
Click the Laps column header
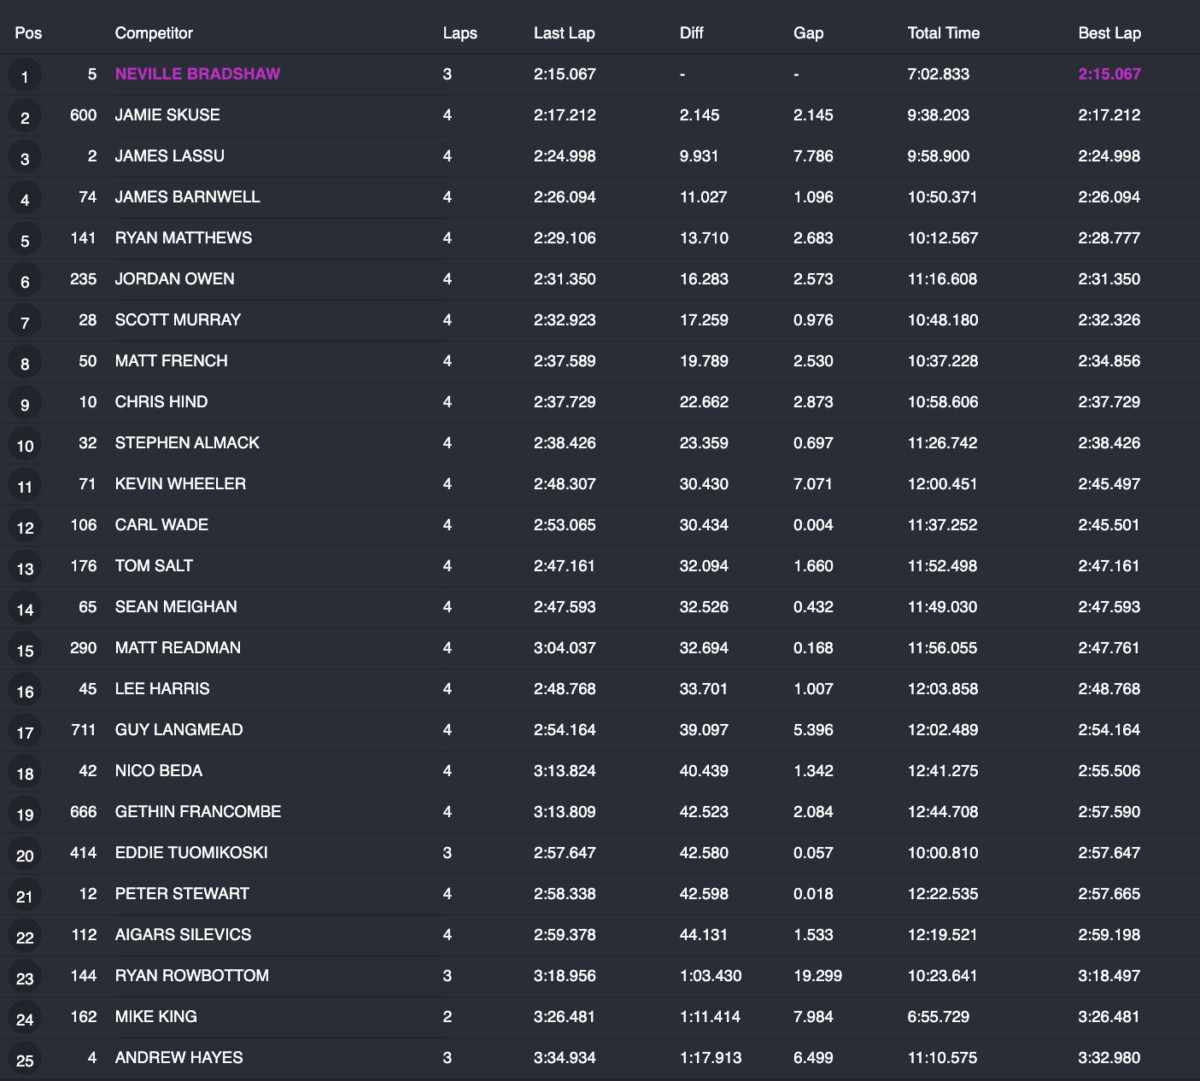click(x=460, y=33)
